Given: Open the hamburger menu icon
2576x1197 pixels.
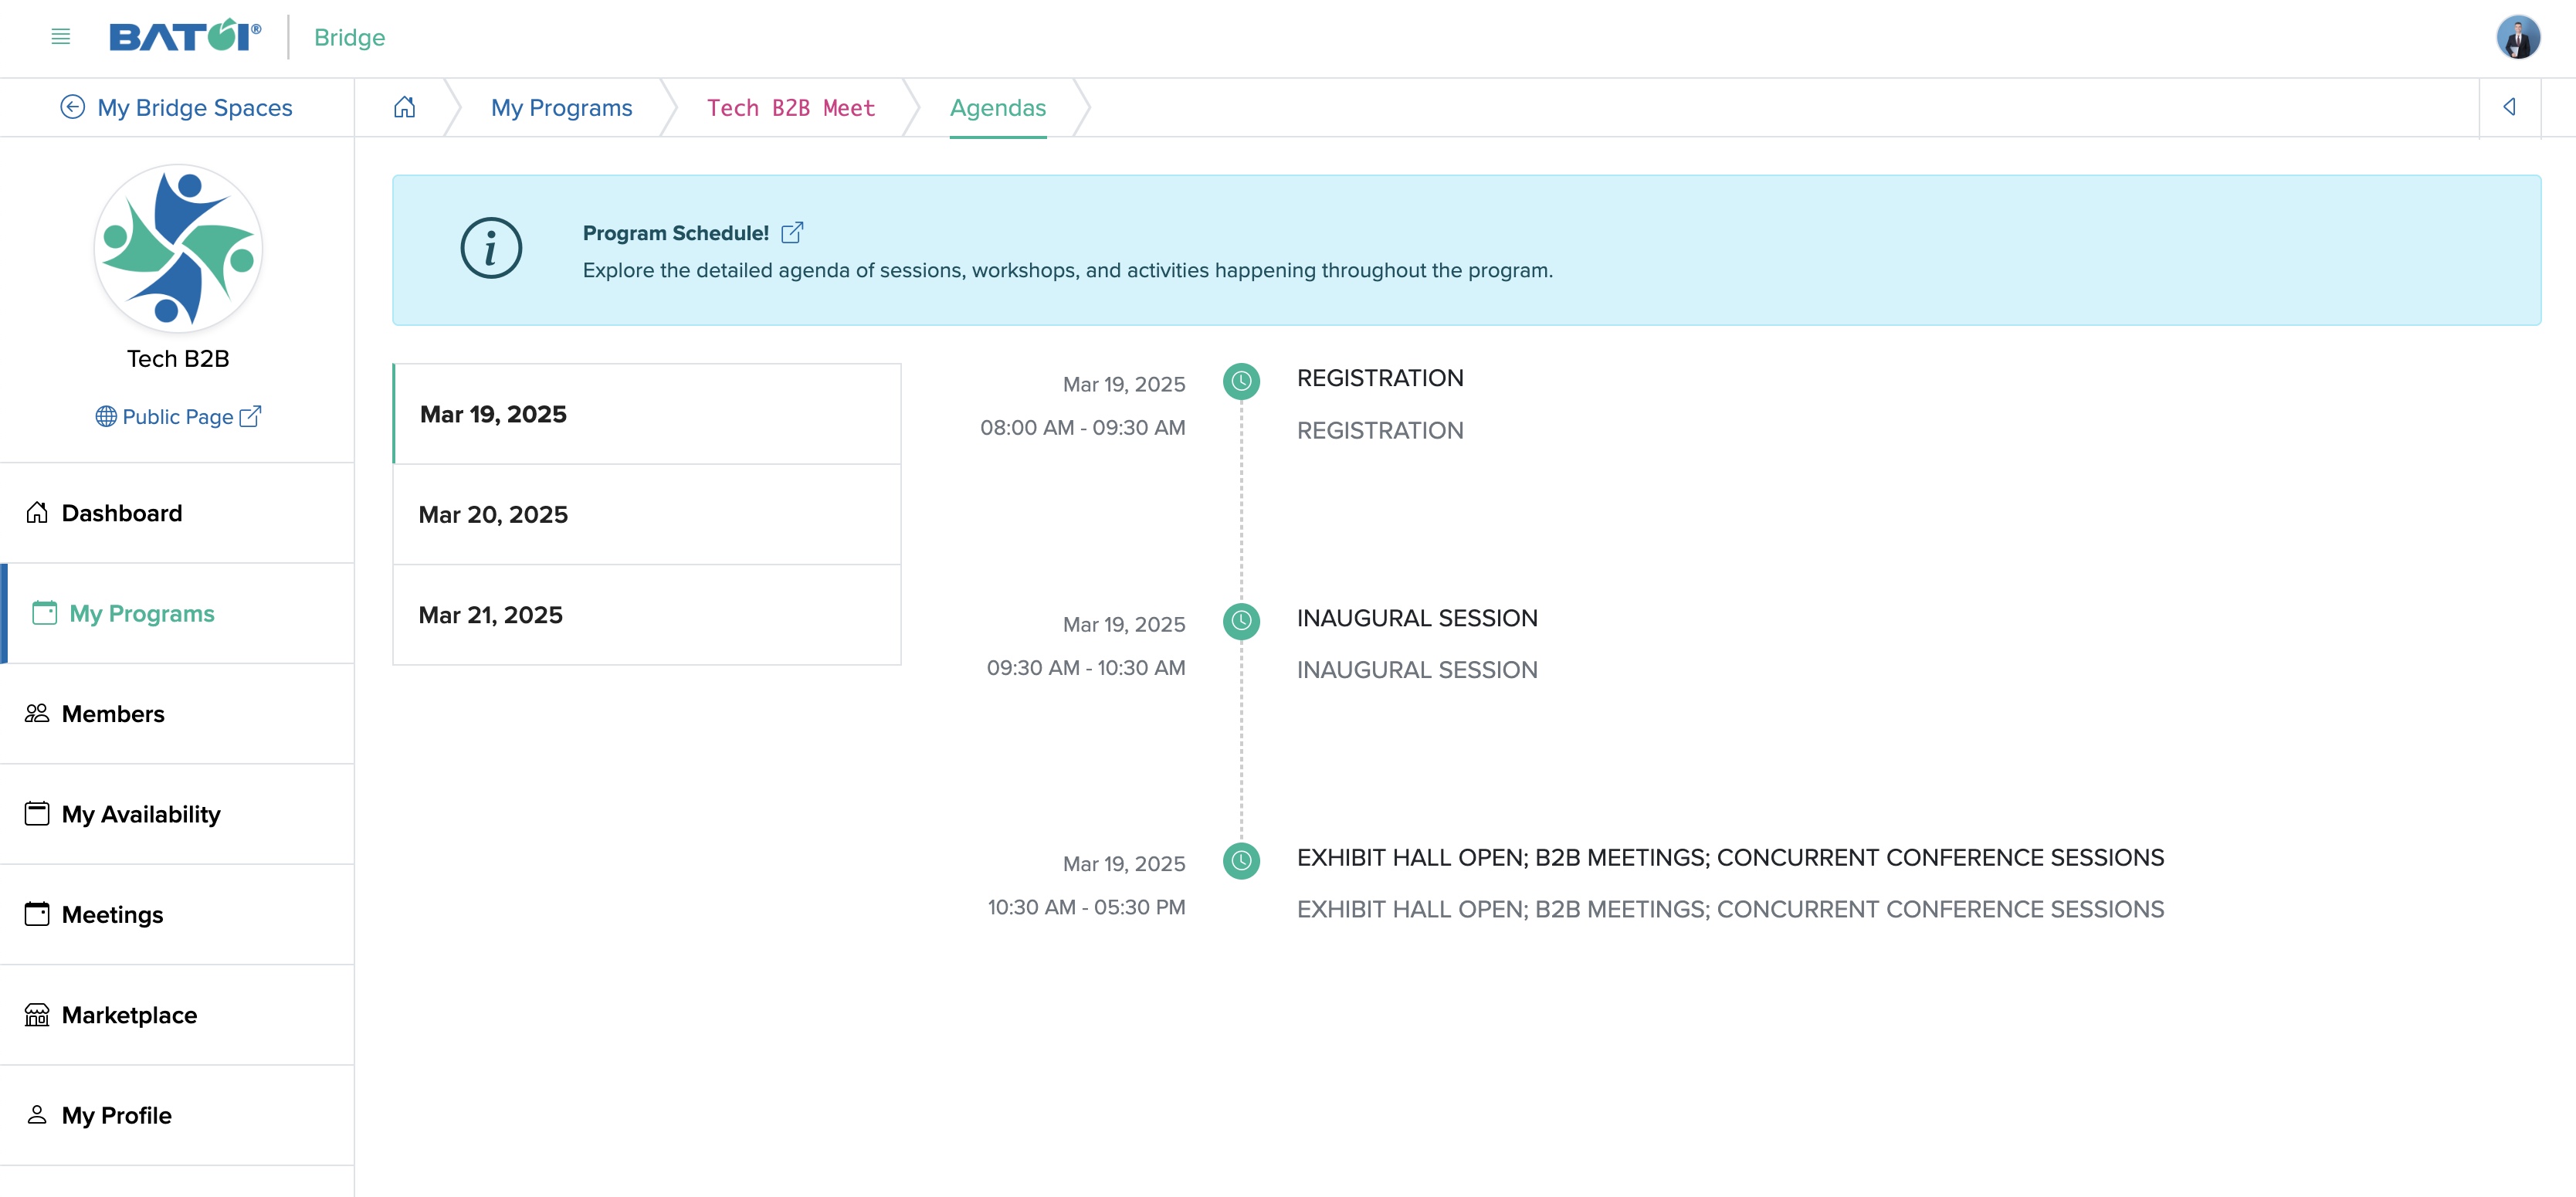Looking at the screenshot, I should click(x=60, y=37).
